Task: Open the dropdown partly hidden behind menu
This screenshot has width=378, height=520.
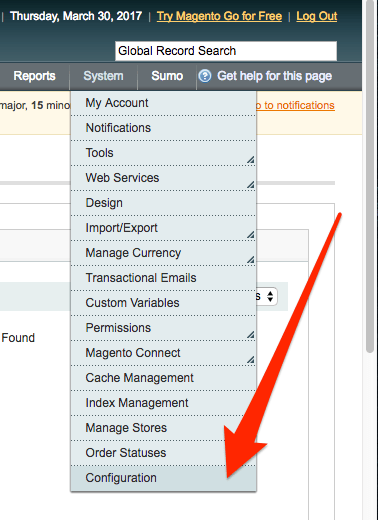Action: pyautogui.click(x=267, y=296)
